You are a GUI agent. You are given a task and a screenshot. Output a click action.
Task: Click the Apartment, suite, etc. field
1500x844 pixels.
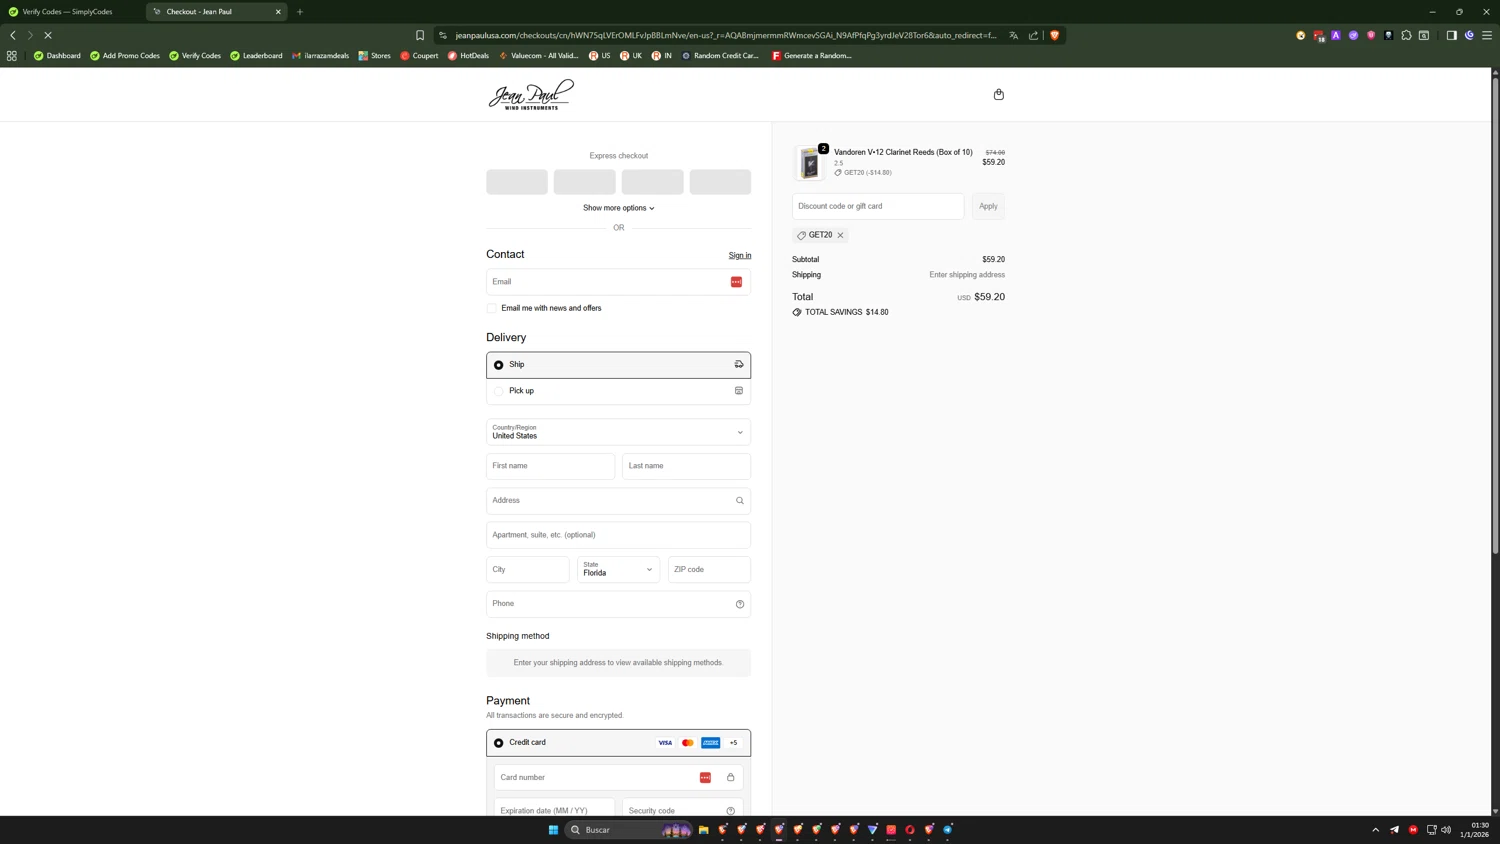(618, 535)
